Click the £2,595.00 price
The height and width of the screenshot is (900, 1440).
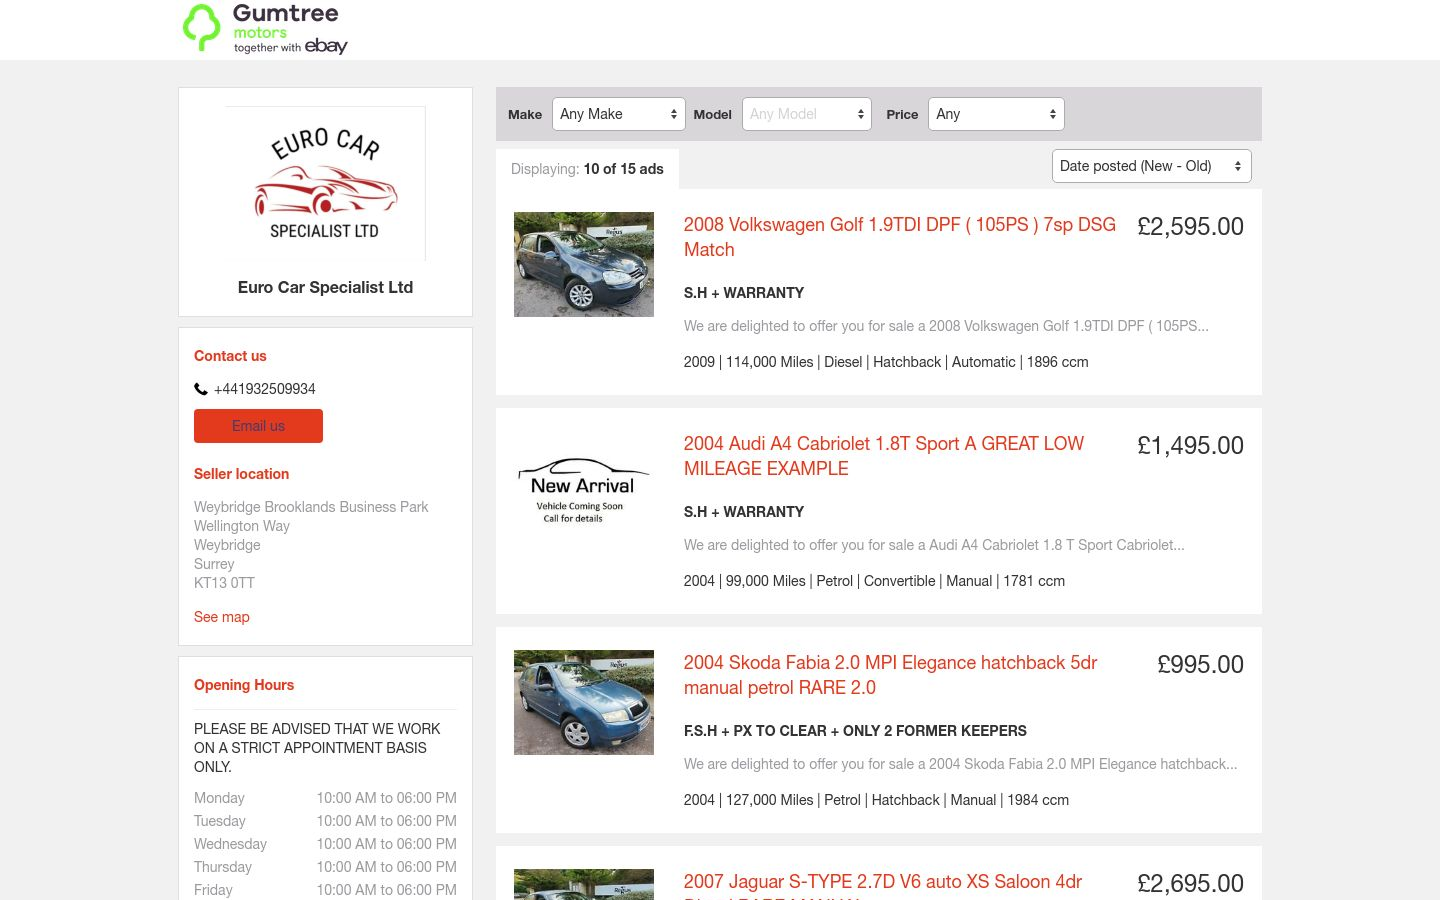tap(1190, 227)
